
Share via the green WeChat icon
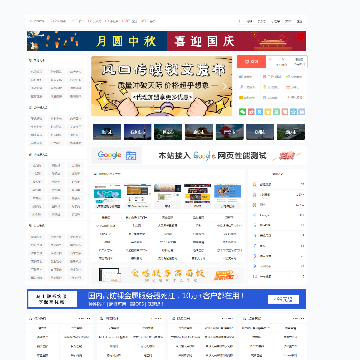point(243,112)
